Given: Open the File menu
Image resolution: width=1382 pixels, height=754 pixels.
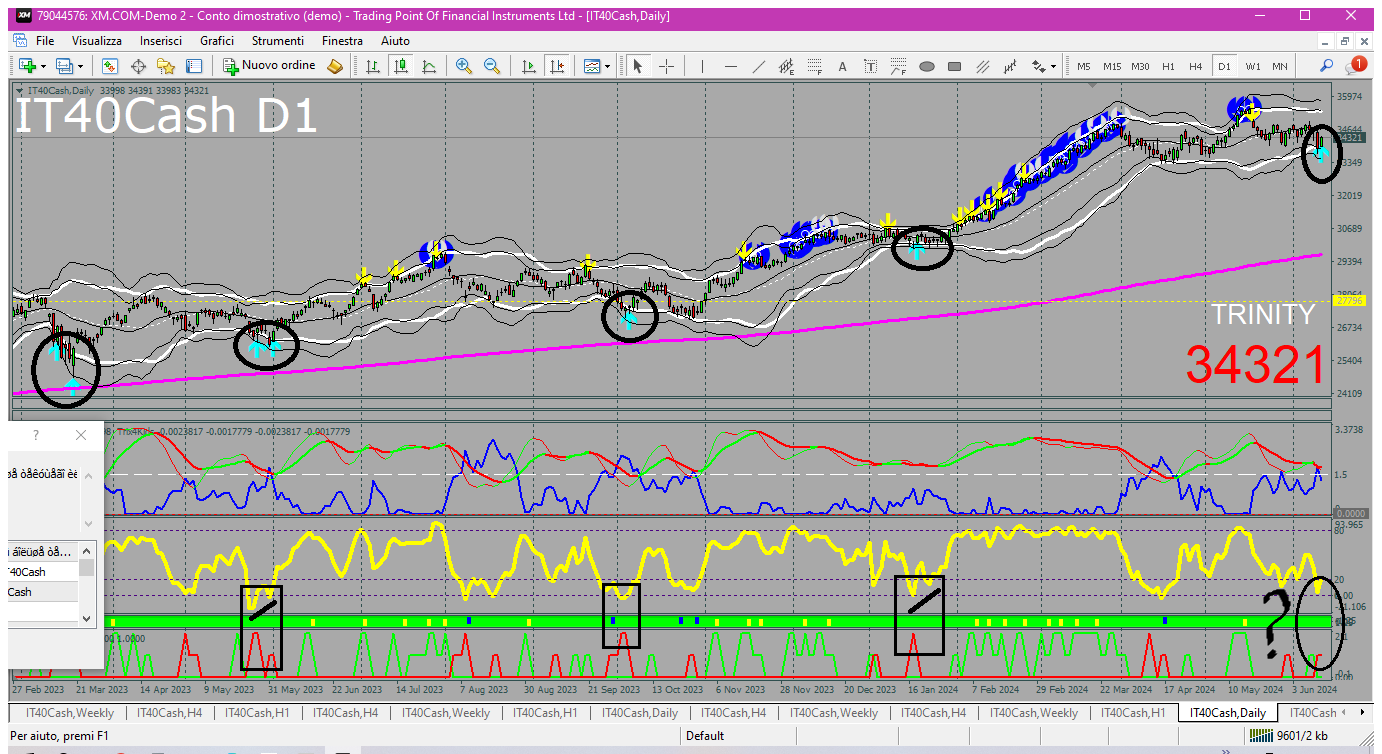Looking at the screenshot, I should click(45, 41).
